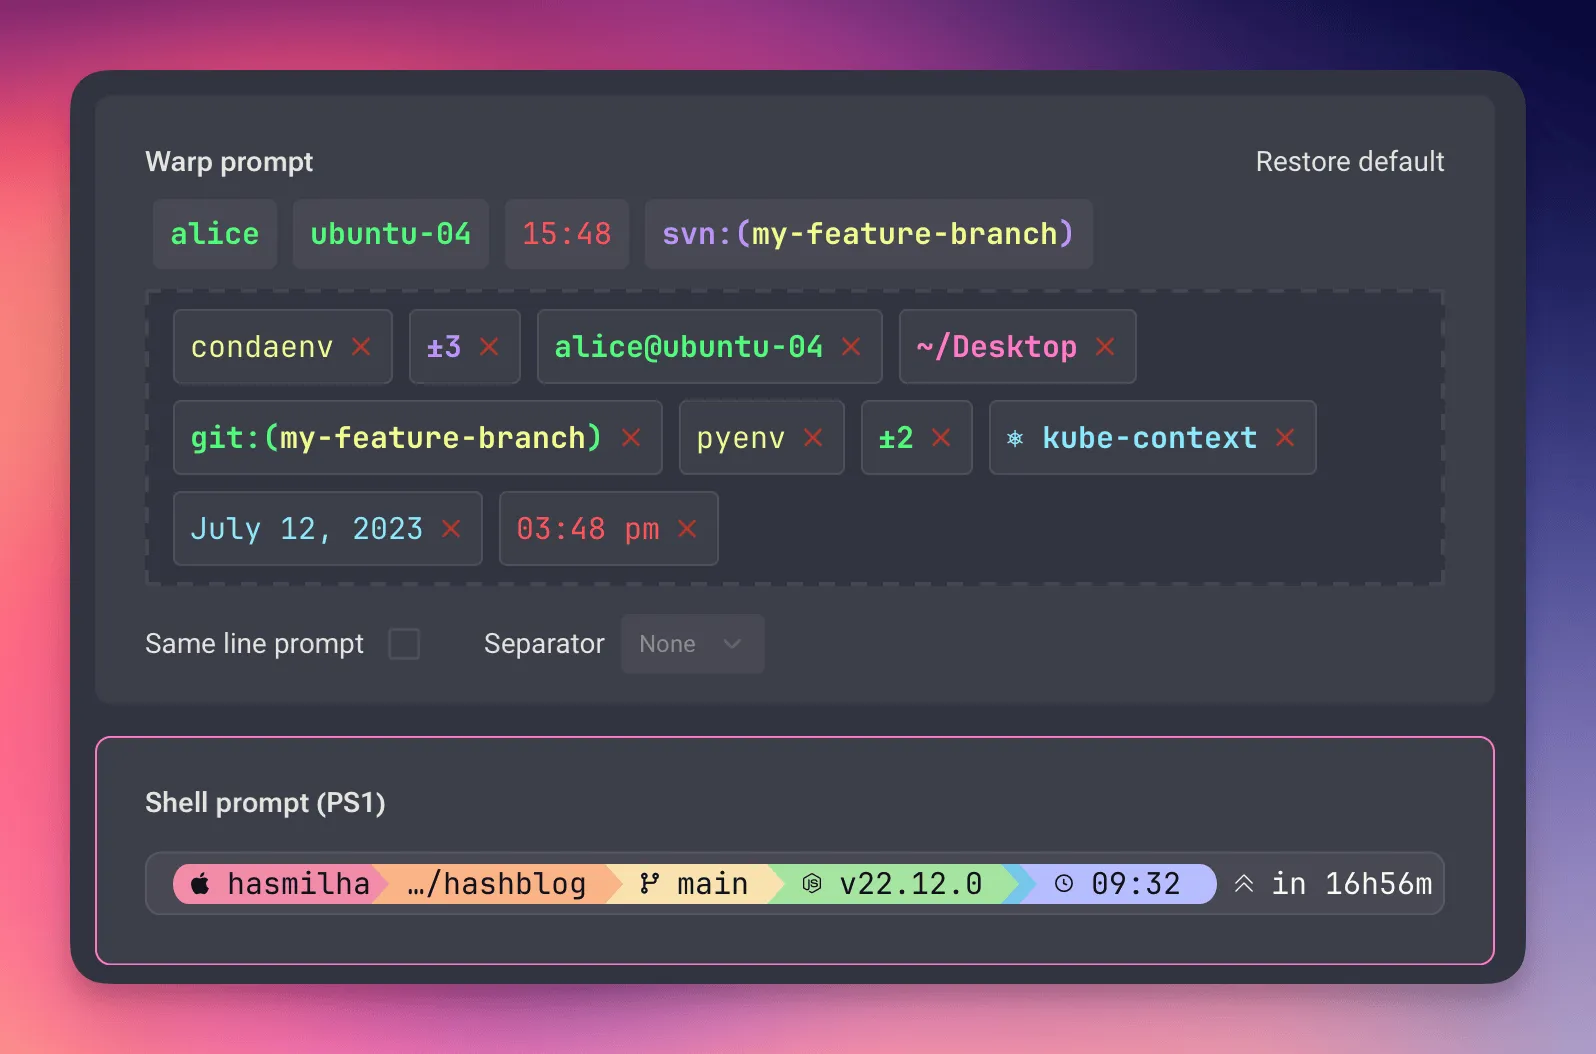
Task: Select the alice@ubuntu-04 chip label
Action: pyautogui.click(x=689, y=347)
